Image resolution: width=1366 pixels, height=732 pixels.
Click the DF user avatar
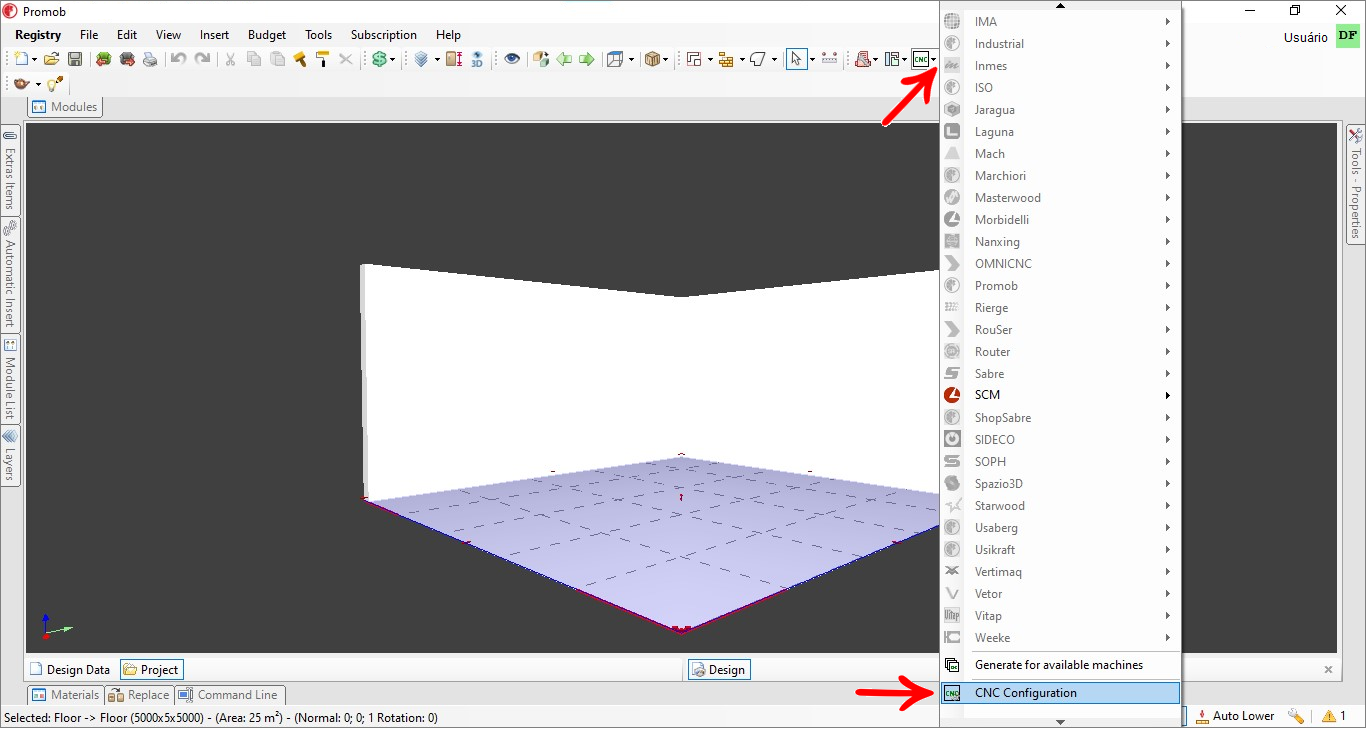click(x=1348, y=37)
